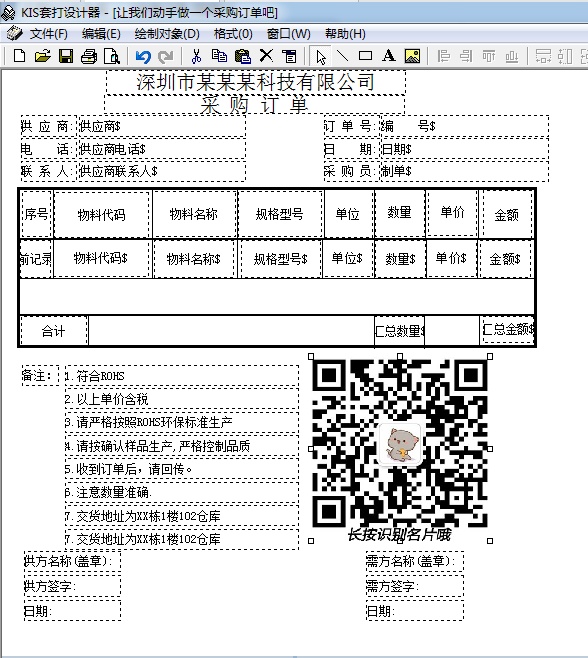
Task: Click the same height sizing icon
Action: (565, 55)
